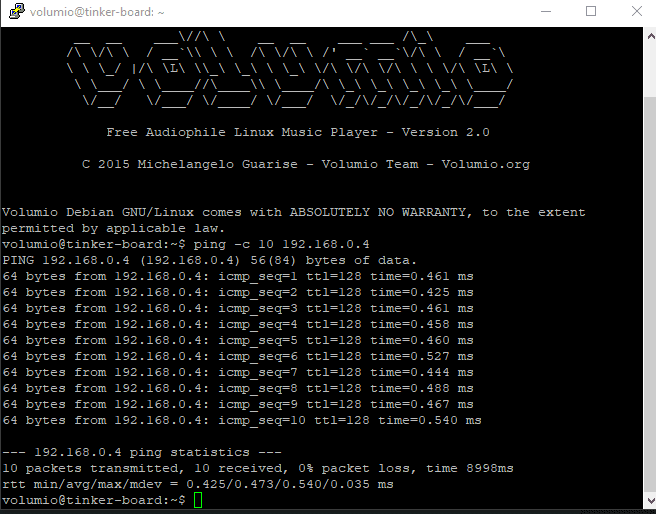Click the 'C 2015 Michelangelo Guarise' copyright line

point(306,164)
